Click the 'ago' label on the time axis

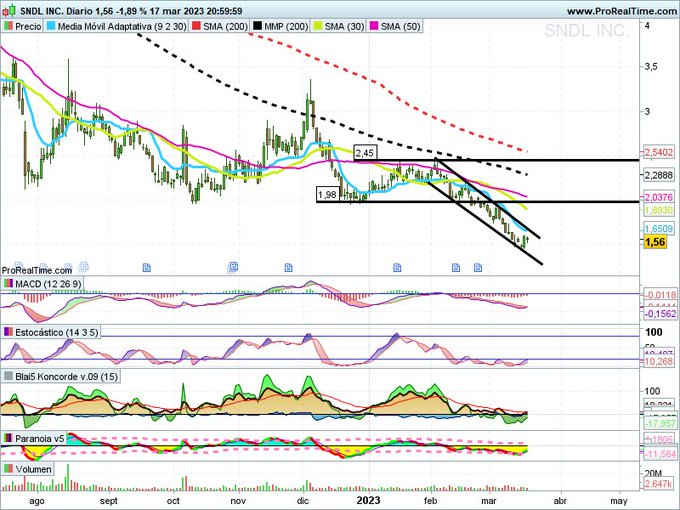[x=36, y=501]
